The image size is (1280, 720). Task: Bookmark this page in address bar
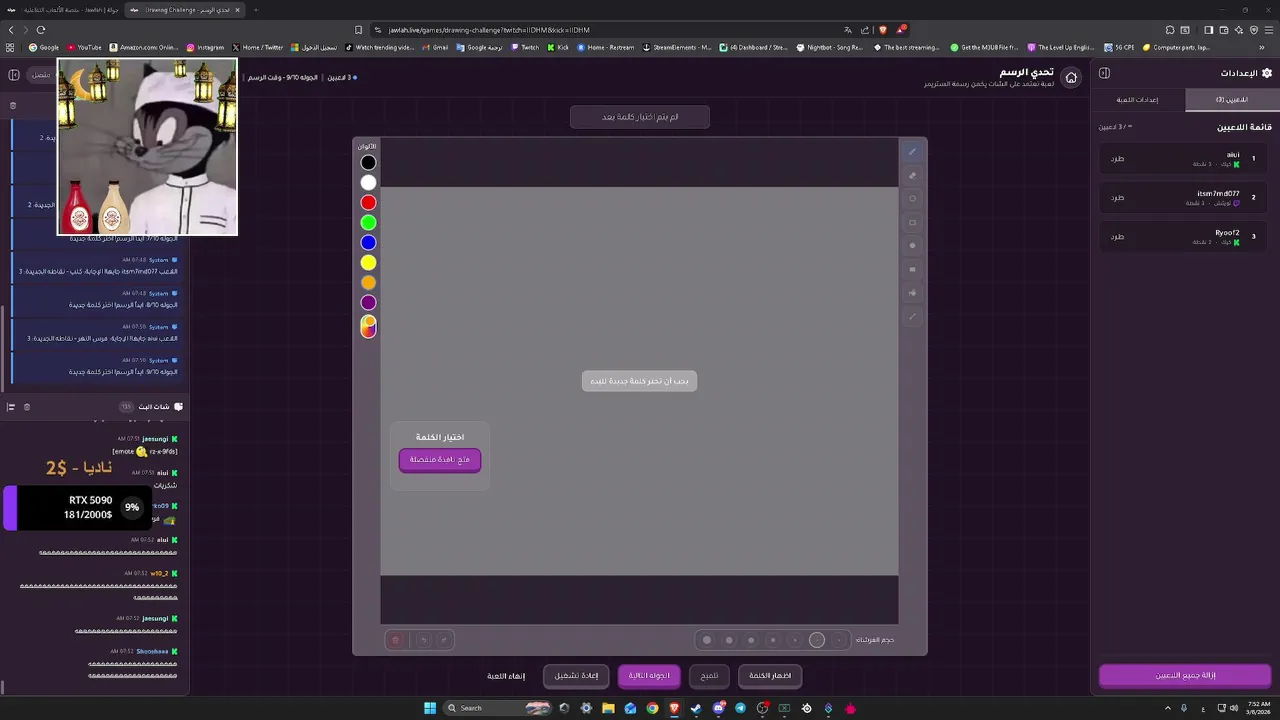[x=359, y=30]
